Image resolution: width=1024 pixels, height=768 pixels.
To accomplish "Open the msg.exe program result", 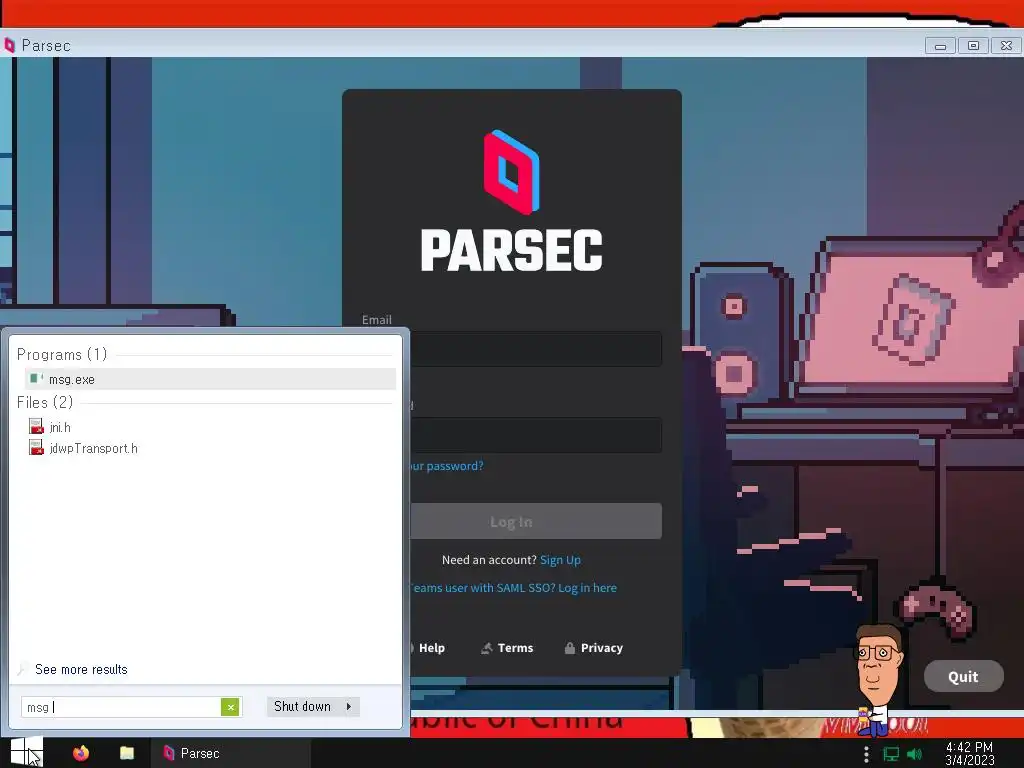I will point(210,379).
